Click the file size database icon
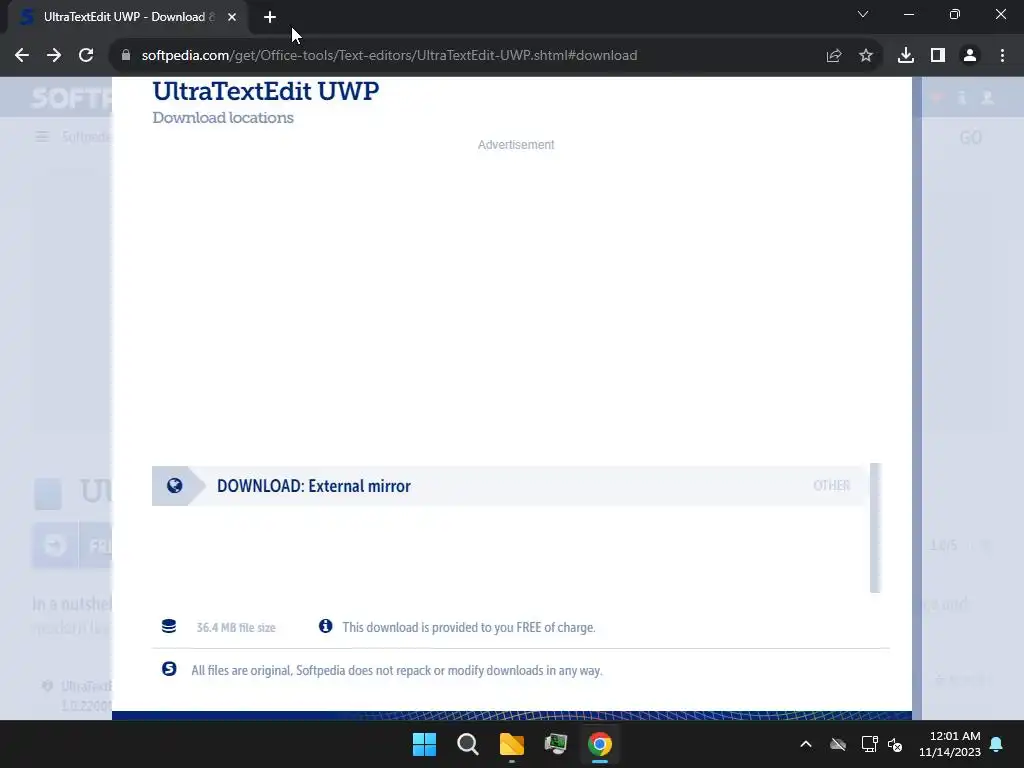The width and height of the screenshot is (1024, 768). 168,626
